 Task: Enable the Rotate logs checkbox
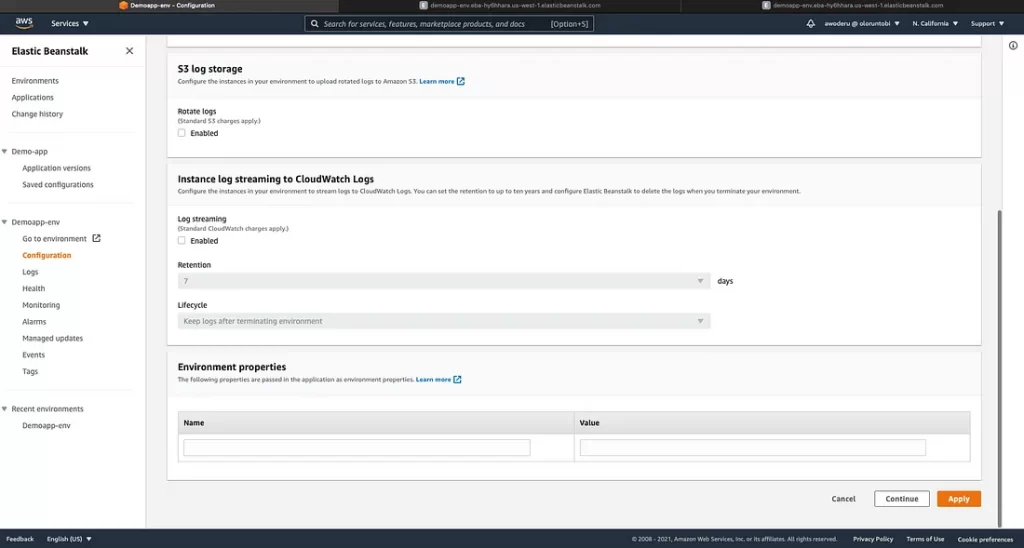(182, 133)
